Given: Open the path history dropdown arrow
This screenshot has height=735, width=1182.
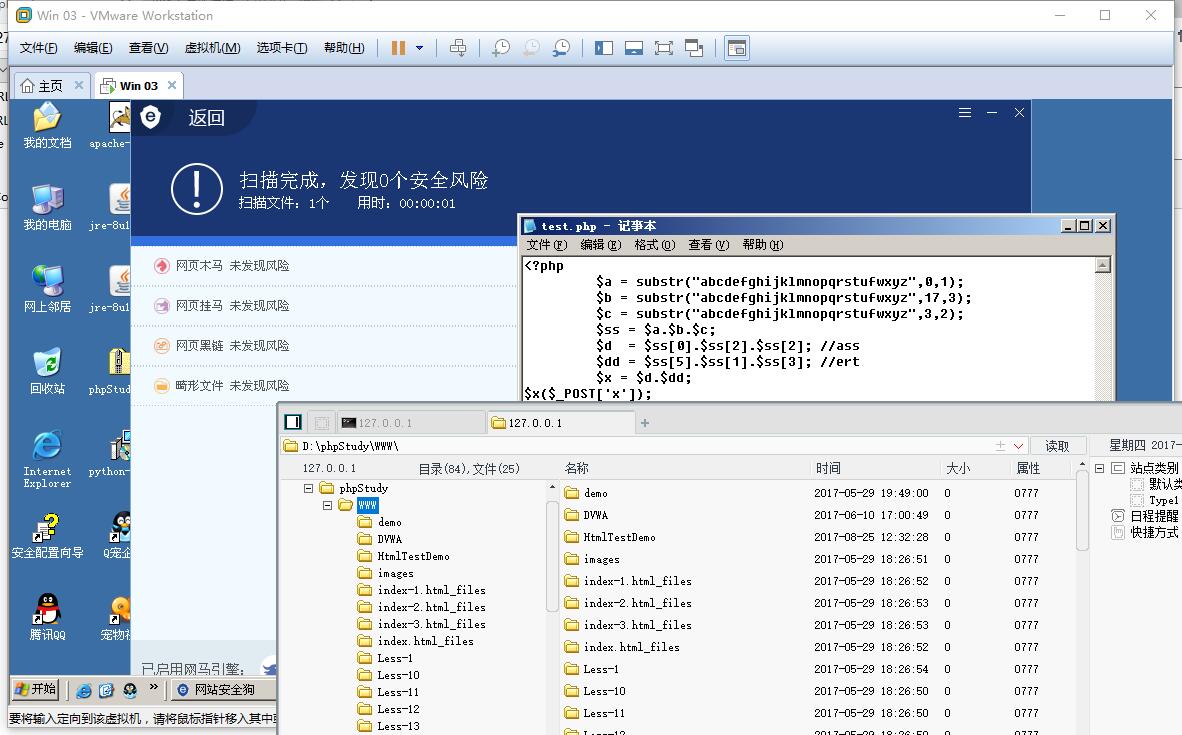Looking at the screenshot, I should 1018,446.
